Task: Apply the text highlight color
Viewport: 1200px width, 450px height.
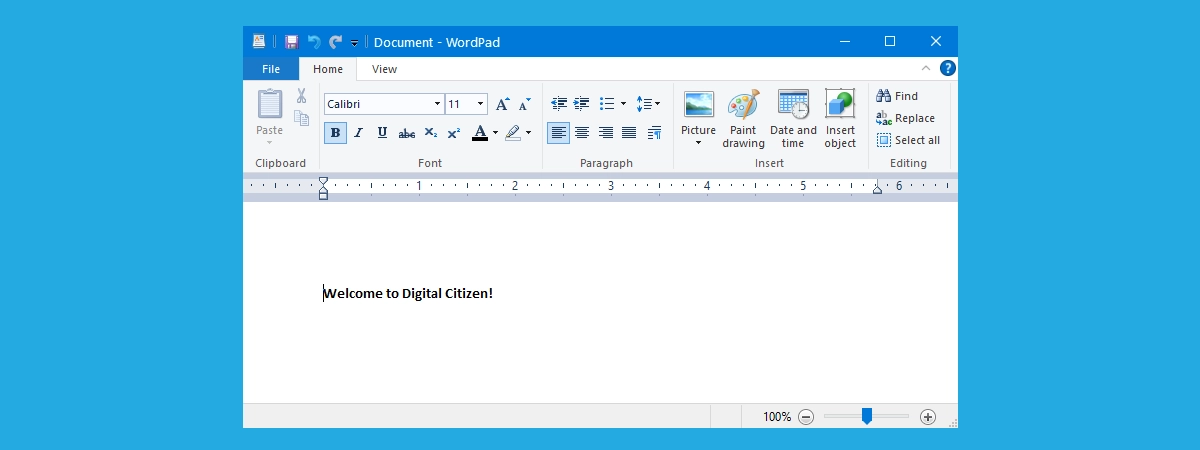Action: (x=513, y=132)
